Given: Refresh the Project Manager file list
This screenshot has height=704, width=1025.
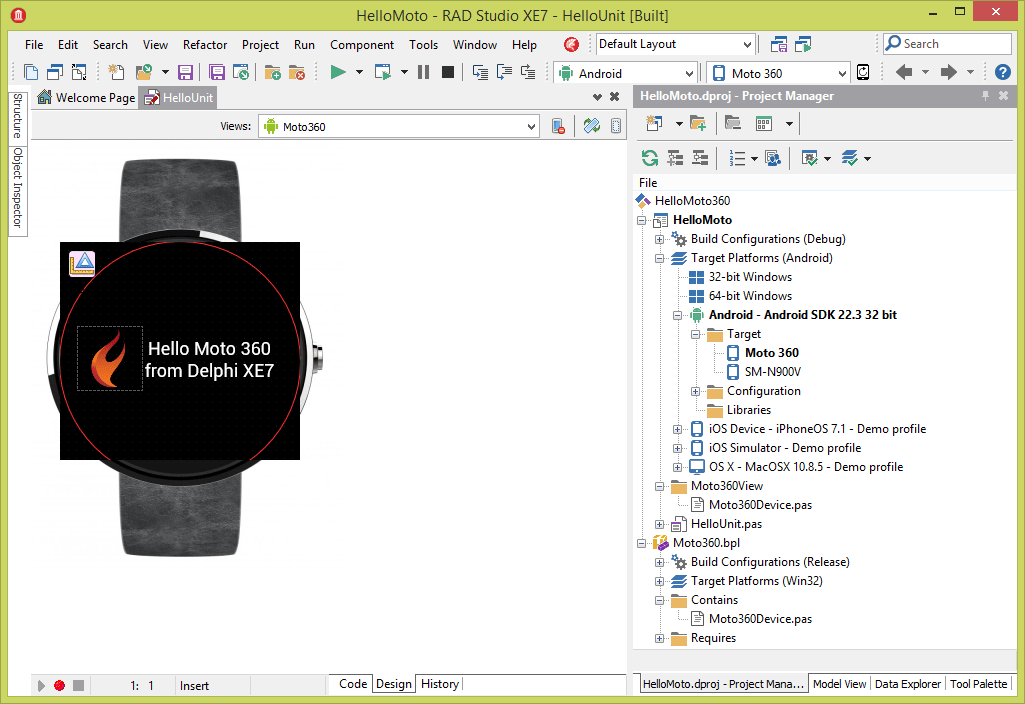Looking at the screenshot, I should point(649,158).
